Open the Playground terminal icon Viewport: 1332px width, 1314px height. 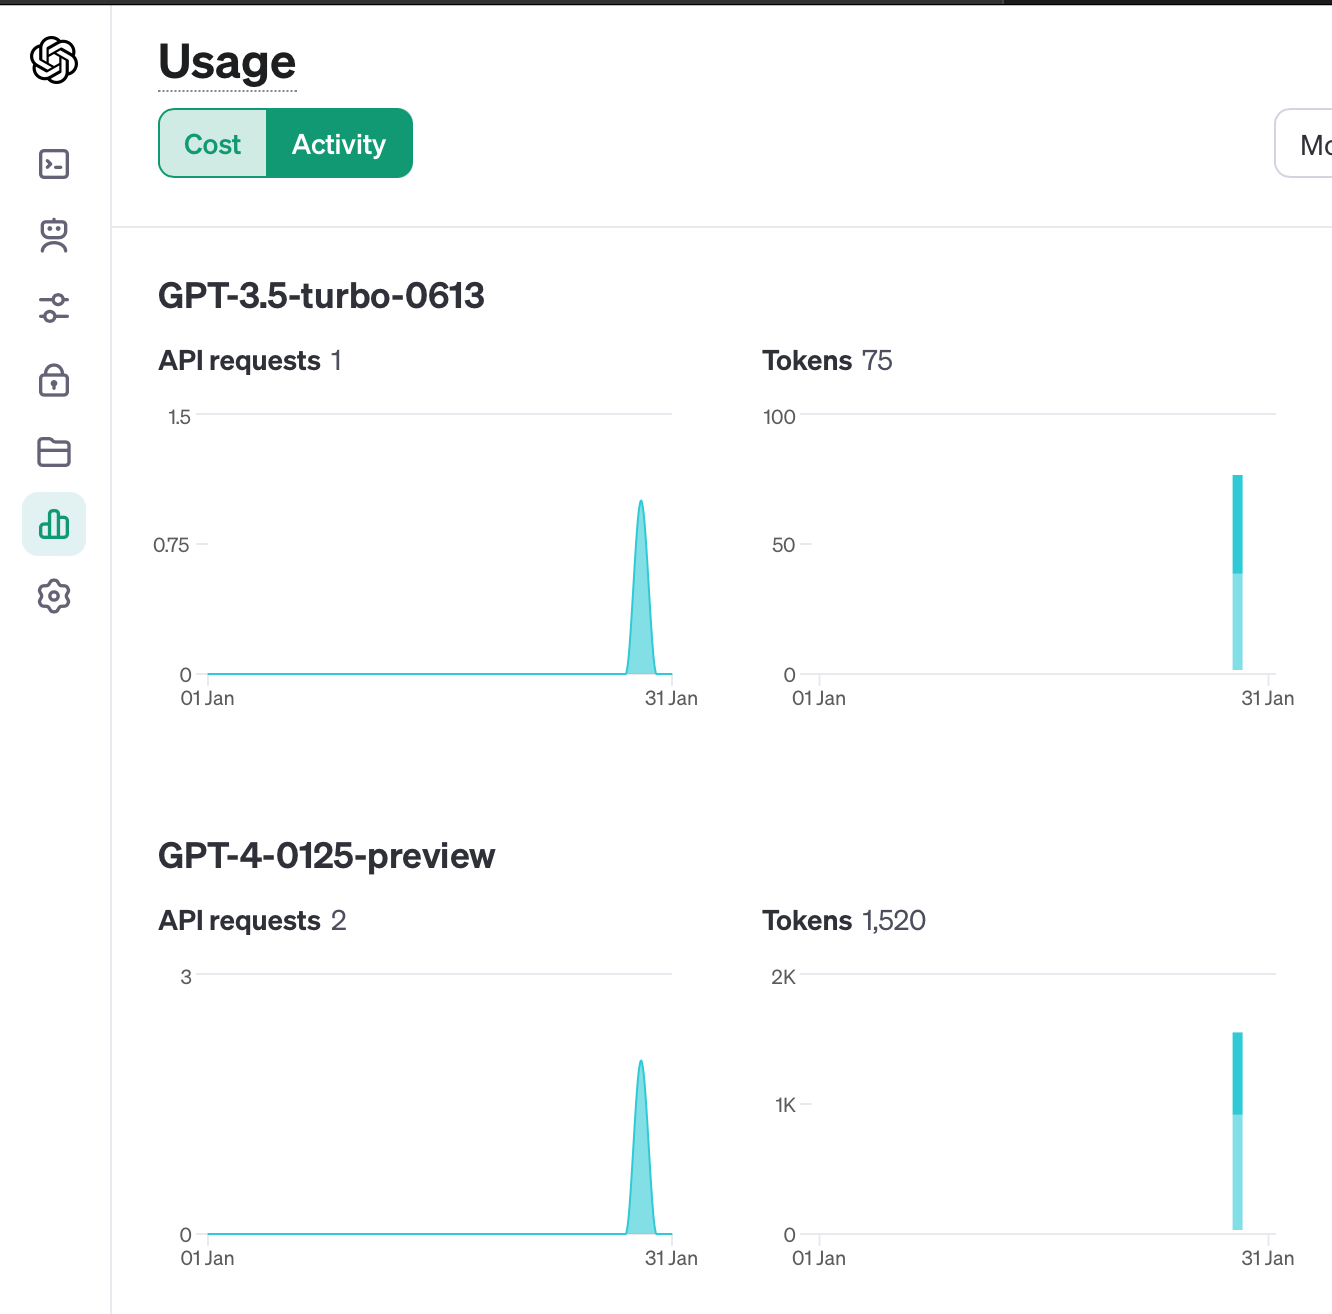pos(54,164)
